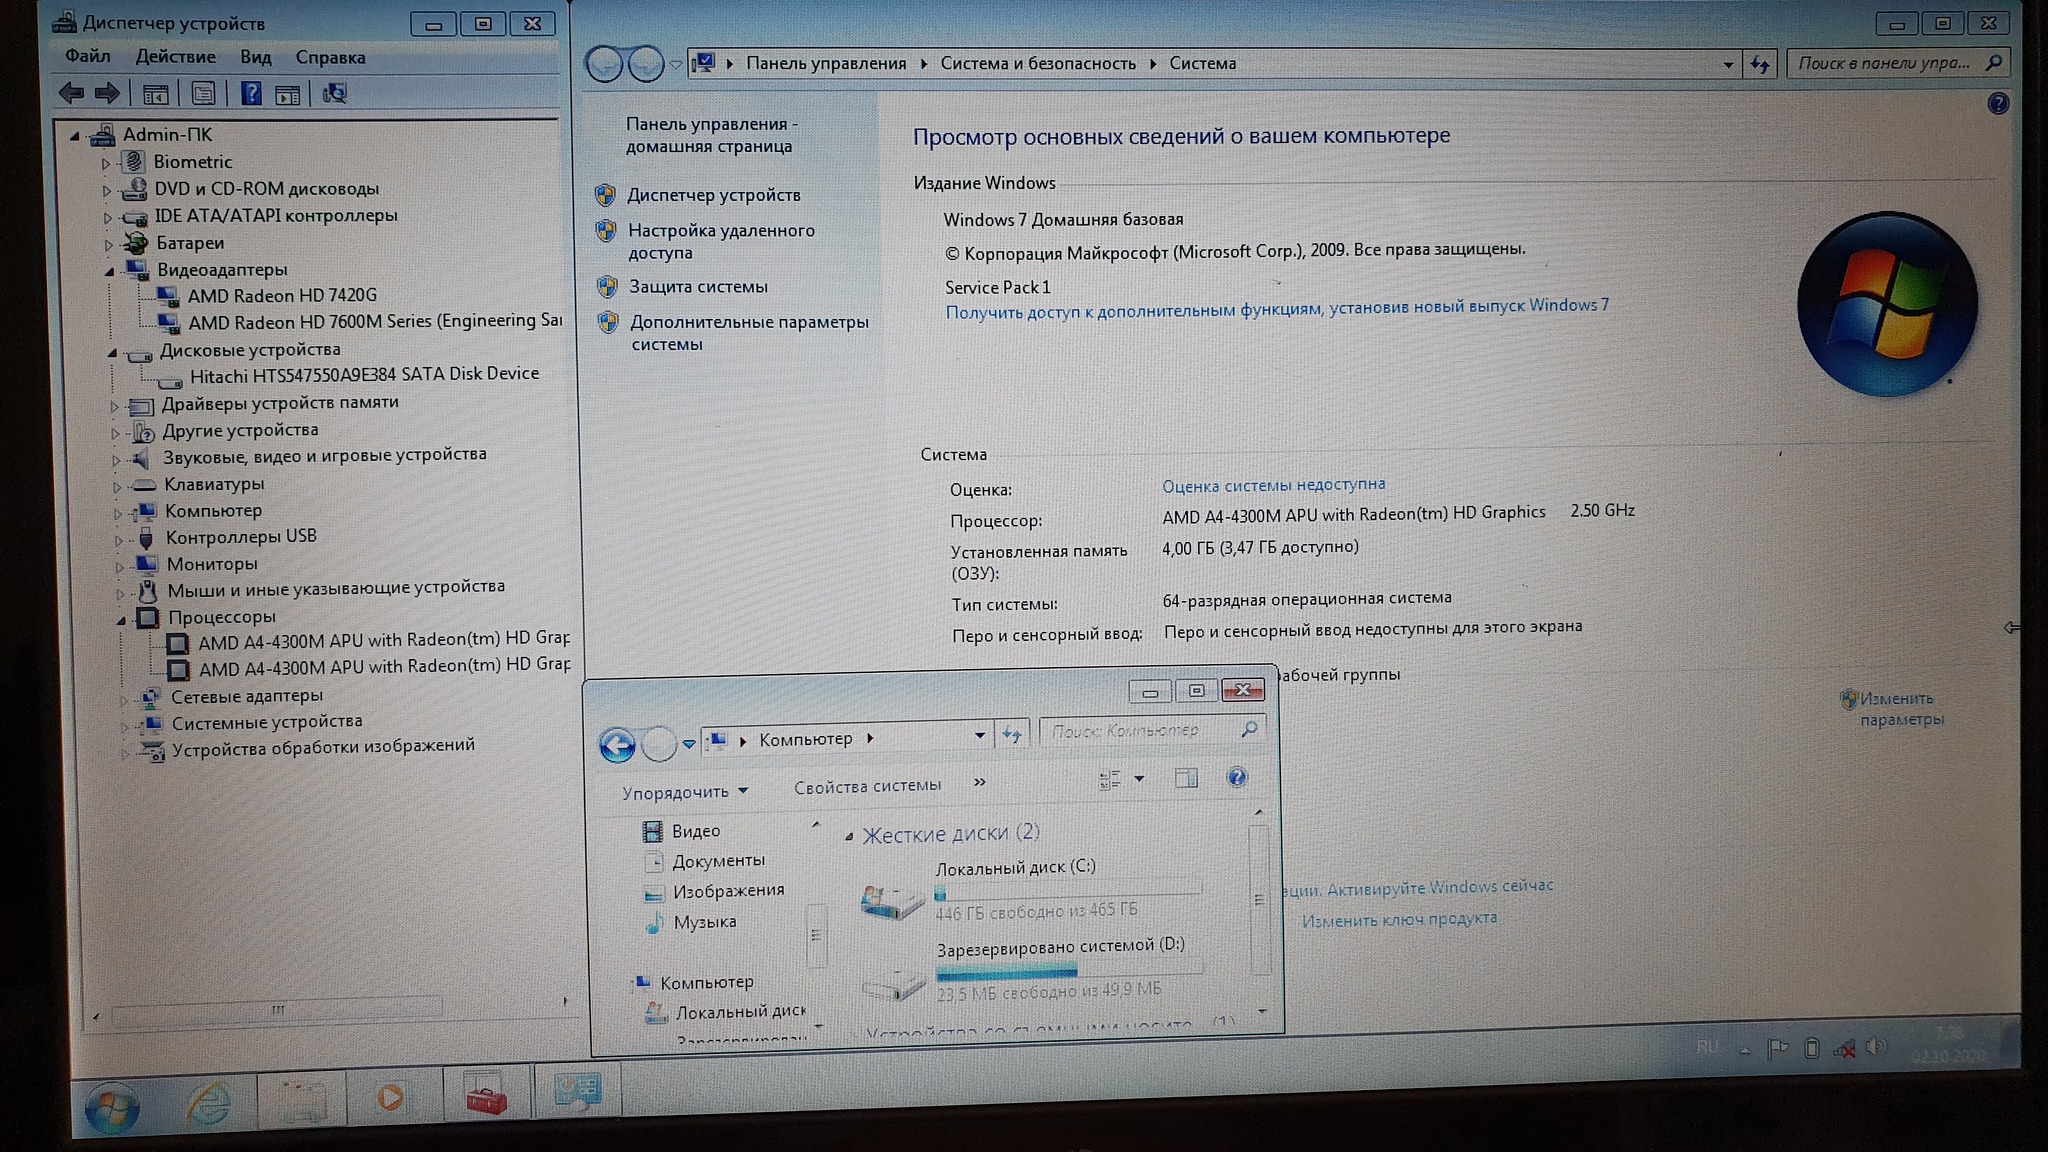Click the blue Help question-mark toolbar icon

coord(251,94)
